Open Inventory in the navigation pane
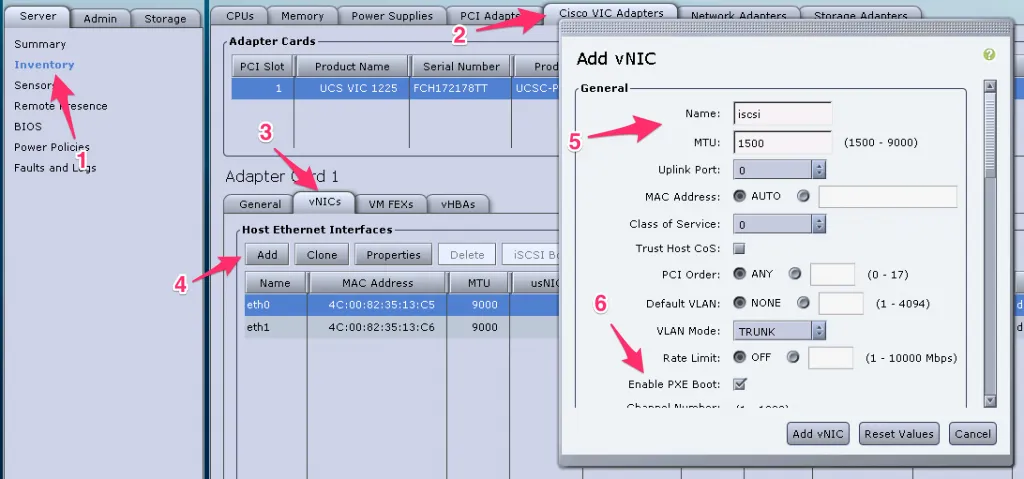The width and height of the screenshot is (1024, 479). pos(44,65)
